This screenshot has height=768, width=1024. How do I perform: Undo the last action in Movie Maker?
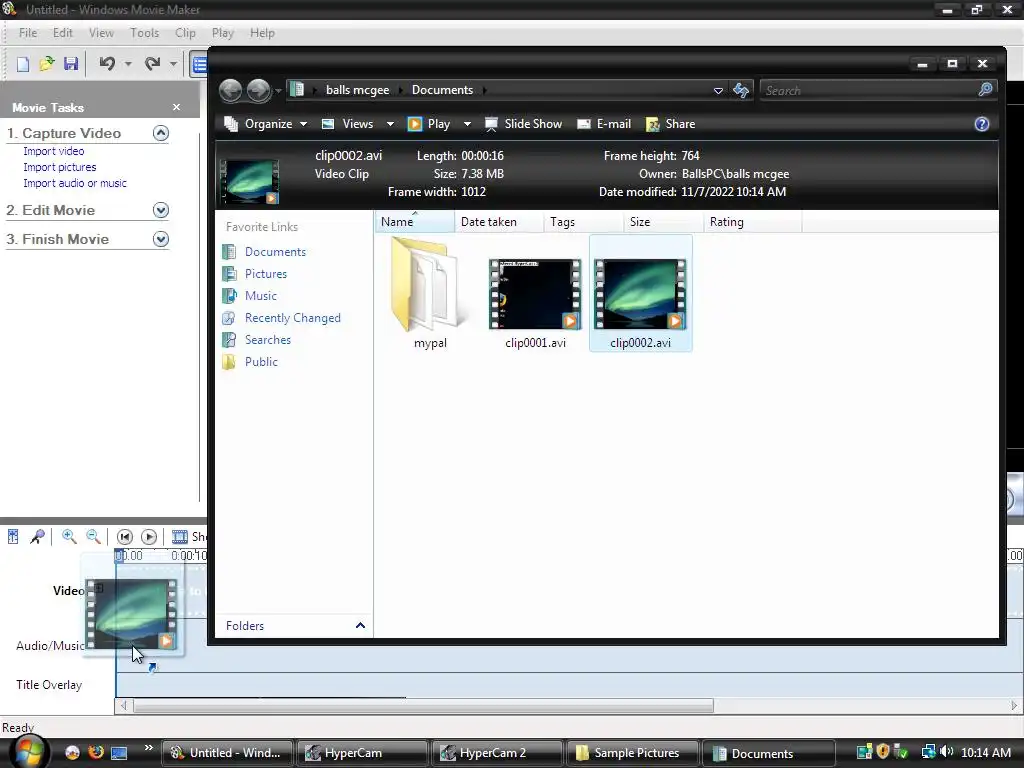(107, 63)
